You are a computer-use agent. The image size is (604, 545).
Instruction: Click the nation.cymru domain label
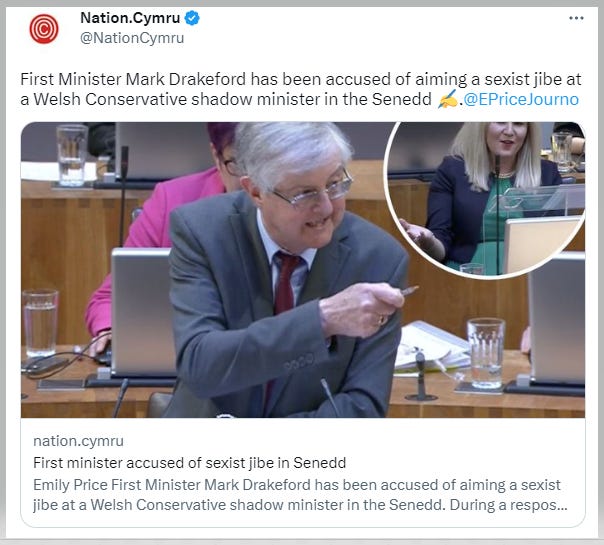78,441
